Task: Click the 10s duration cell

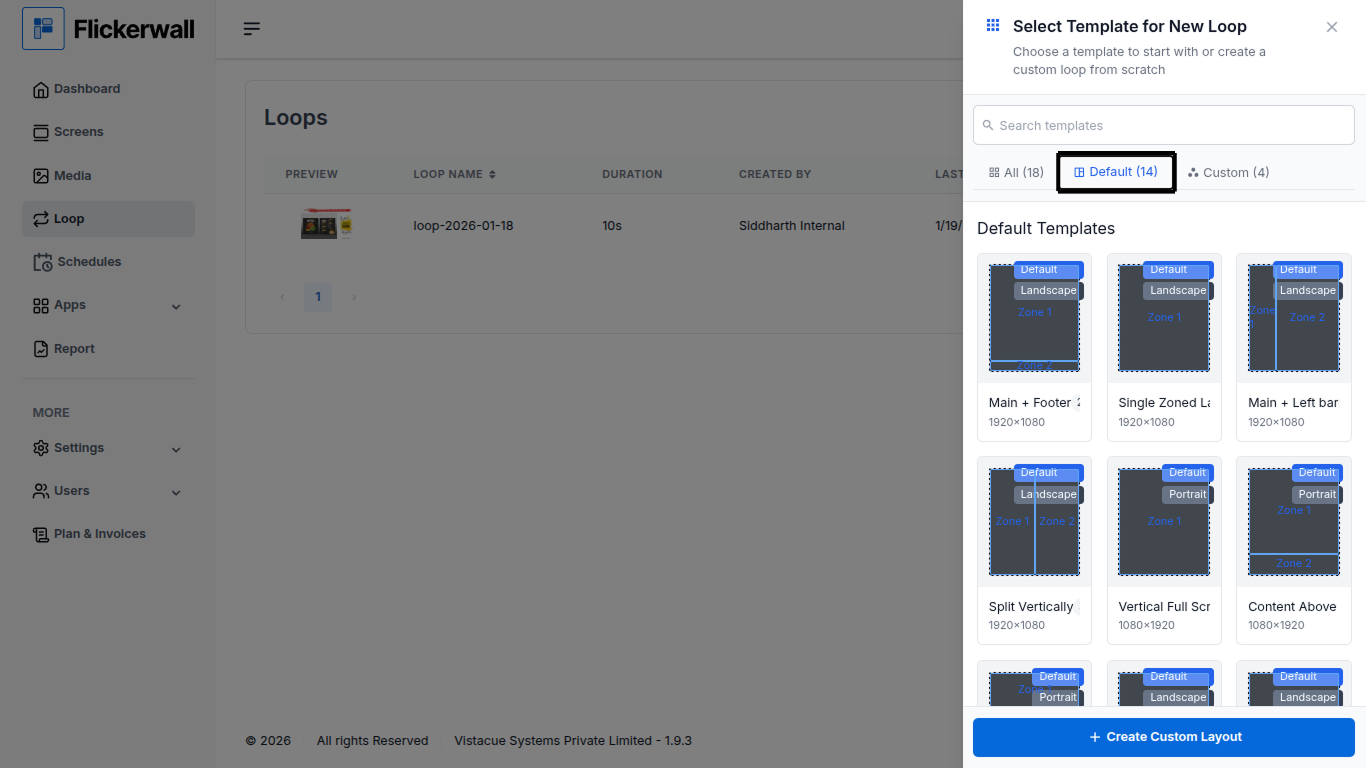Action: click(612, 226)
